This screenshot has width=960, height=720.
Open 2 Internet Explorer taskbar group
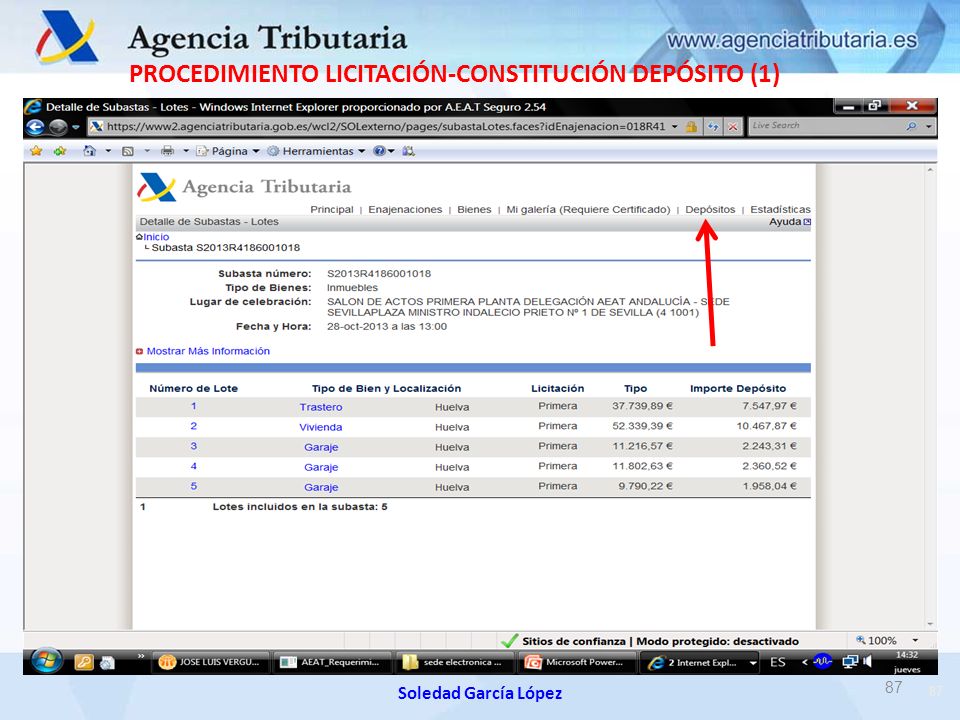[699, 662]
